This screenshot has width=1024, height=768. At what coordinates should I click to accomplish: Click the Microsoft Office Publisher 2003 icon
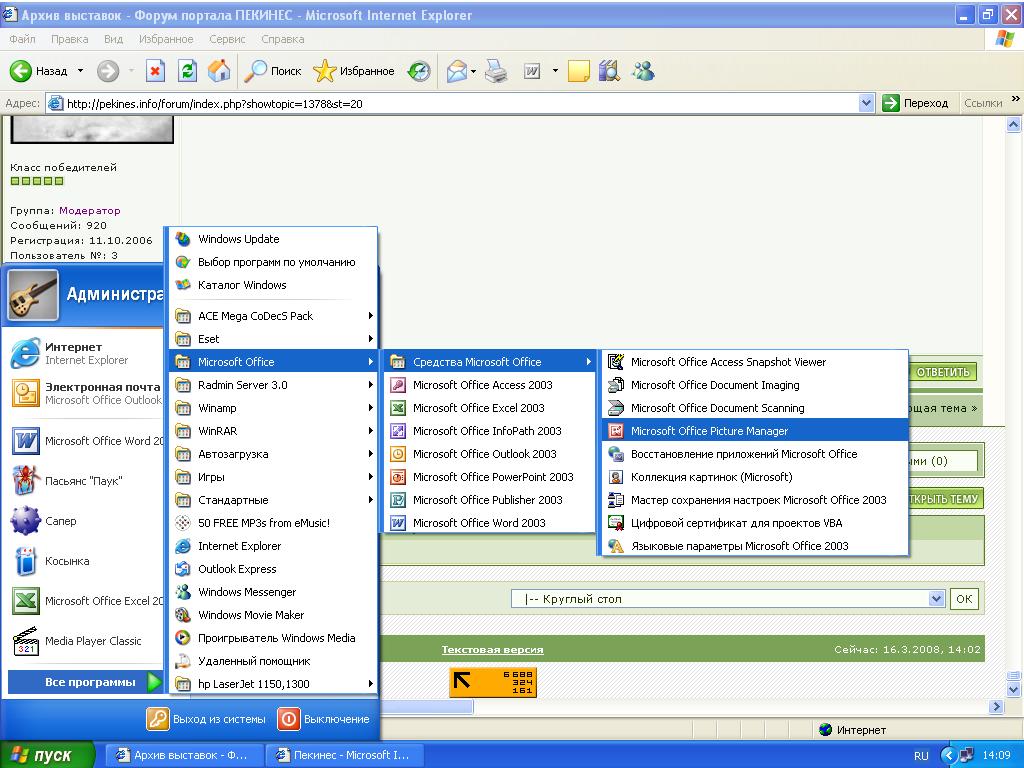pos(398,500)
